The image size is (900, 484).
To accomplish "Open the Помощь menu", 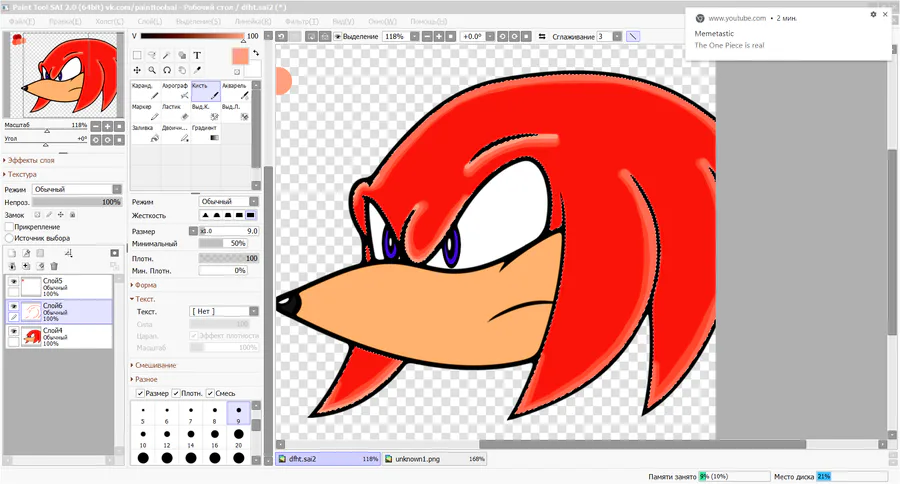I will coord(428,21).
